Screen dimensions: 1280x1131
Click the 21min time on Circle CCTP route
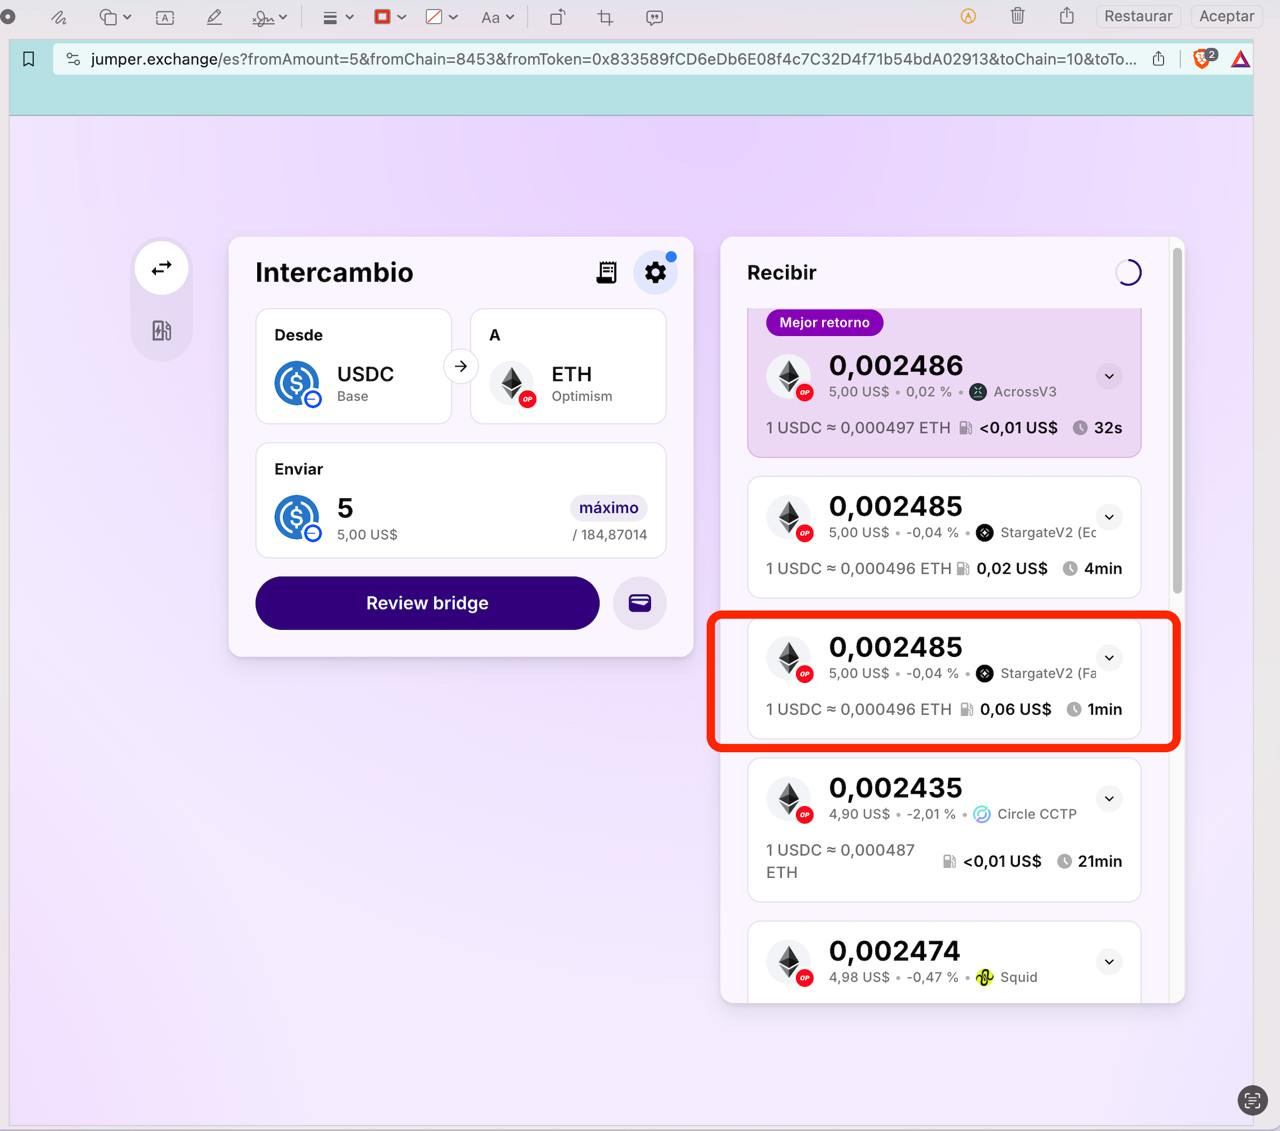[x=1100, y=861]
